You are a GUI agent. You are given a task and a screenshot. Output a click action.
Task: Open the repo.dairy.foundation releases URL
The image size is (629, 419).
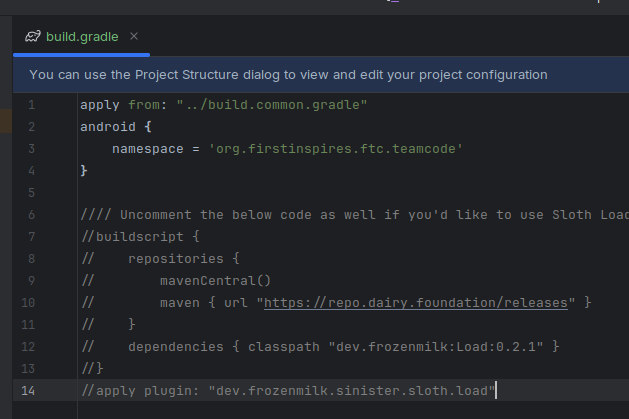coord(416,303)
